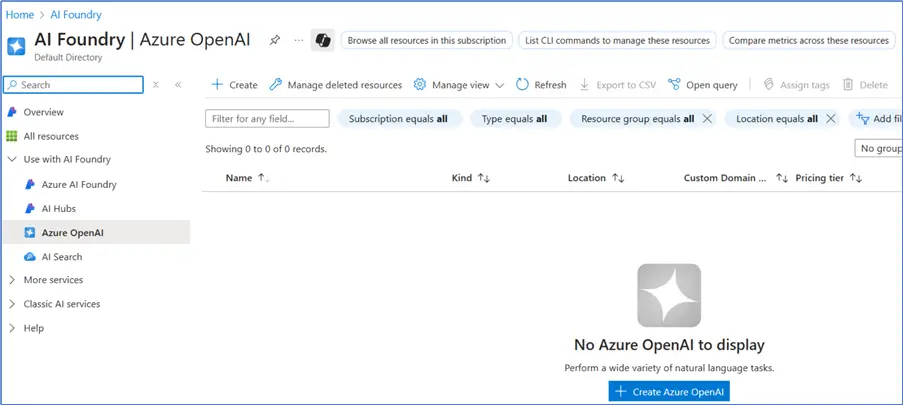
Task: Click the 'Default Directory' subtitle text
Action: [68, 58]
